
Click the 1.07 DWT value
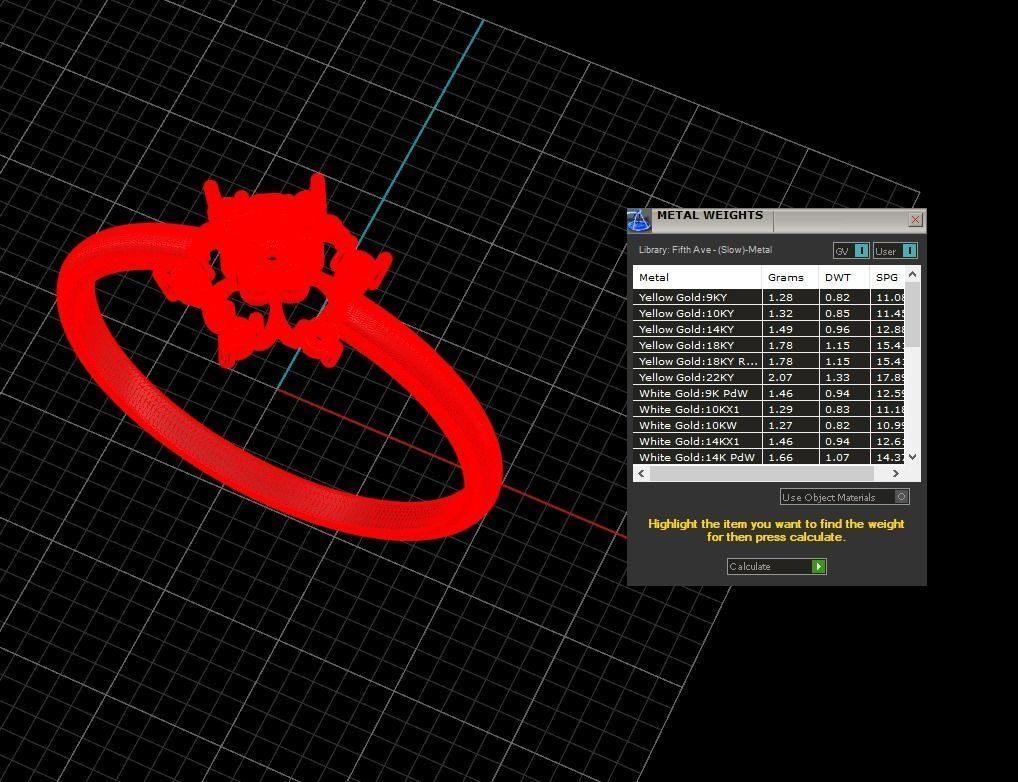click(838, 457)
